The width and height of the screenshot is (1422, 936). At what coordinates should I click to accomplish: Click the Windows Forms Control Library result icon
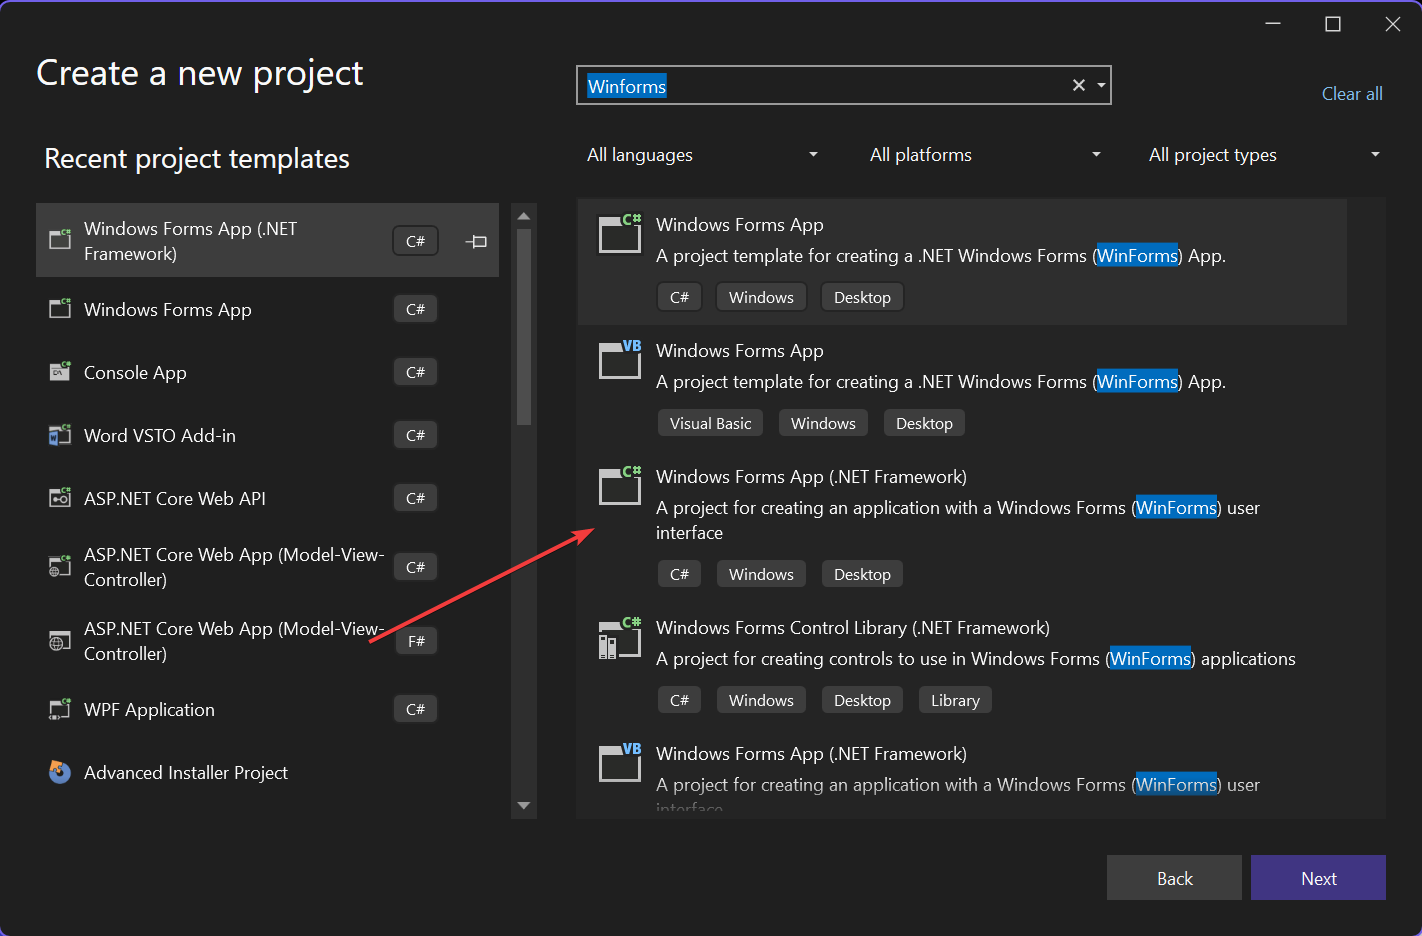(620, 638)
